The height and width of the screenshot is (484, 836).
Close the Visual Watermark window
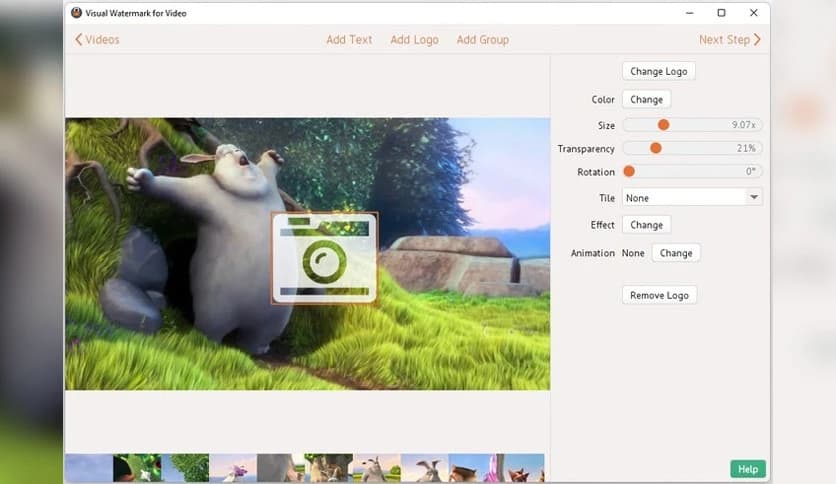point(753,13)
